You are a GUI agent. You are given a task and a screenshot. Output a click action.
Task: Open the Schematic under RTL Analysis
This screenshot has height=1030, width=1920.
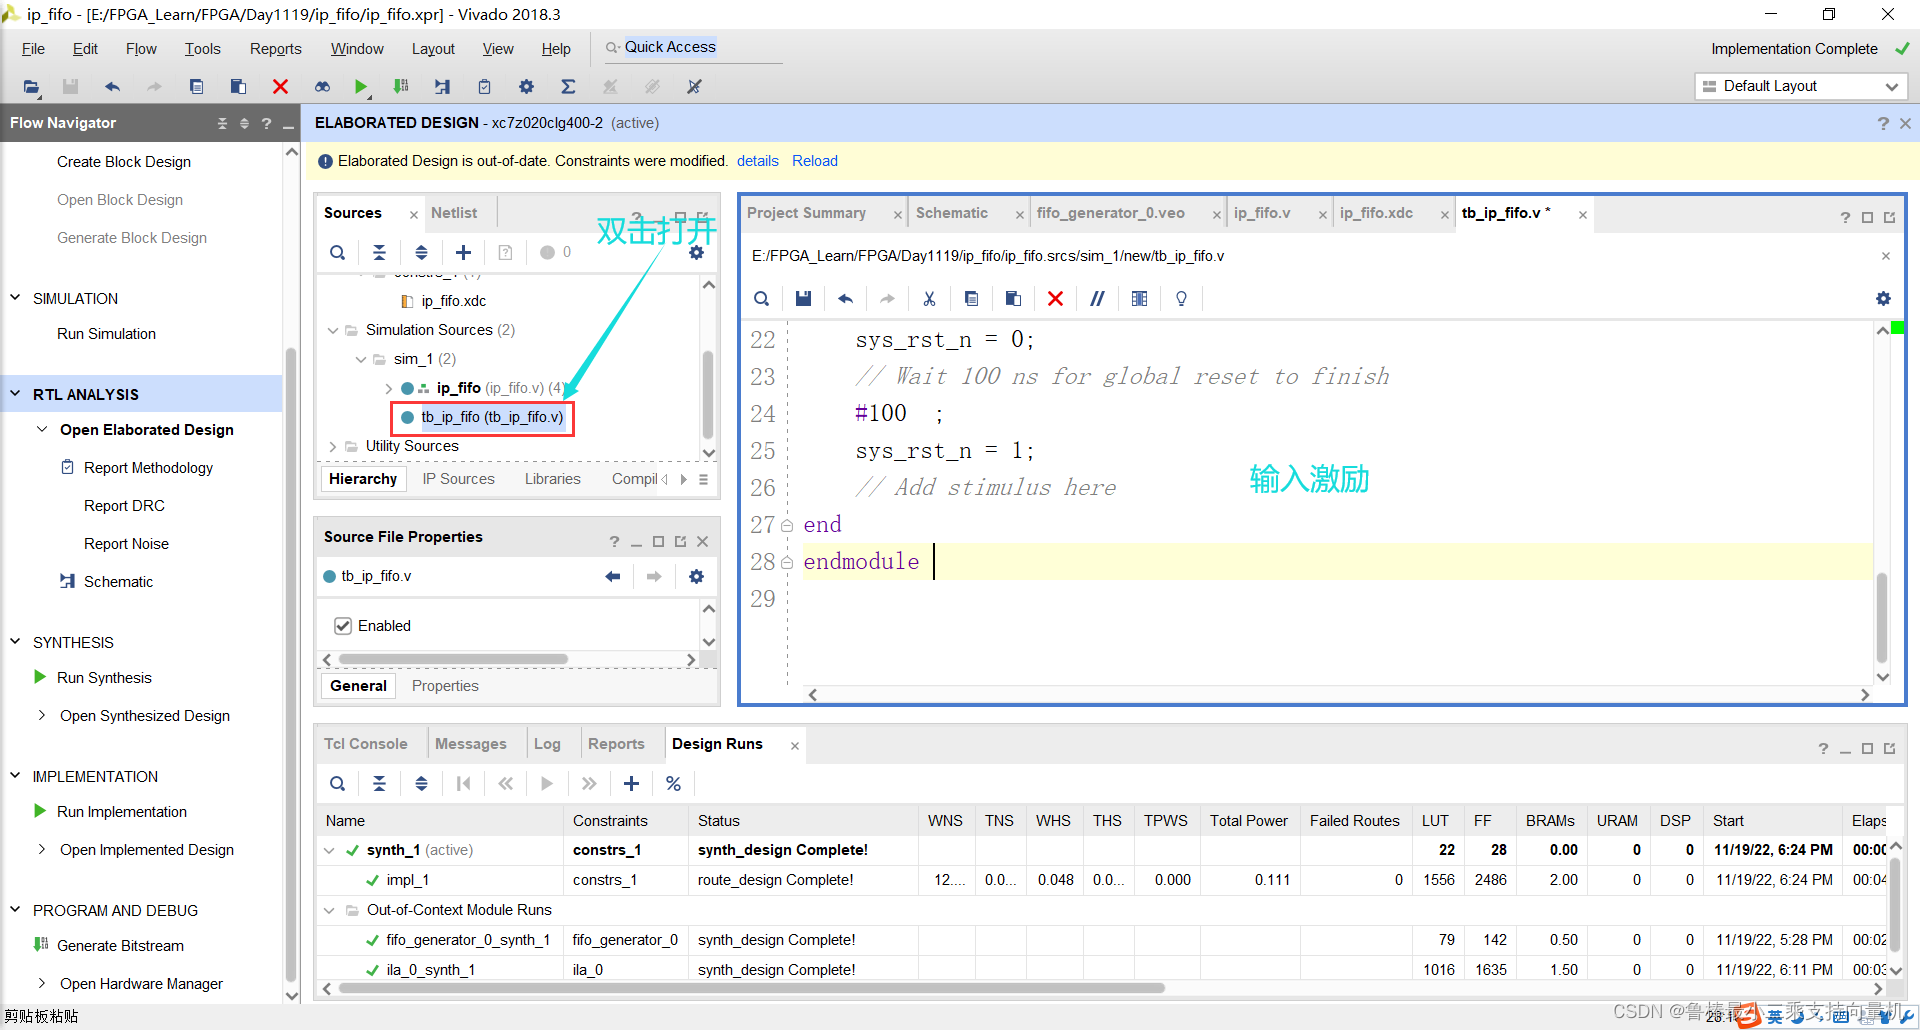[x=118, y=582]
